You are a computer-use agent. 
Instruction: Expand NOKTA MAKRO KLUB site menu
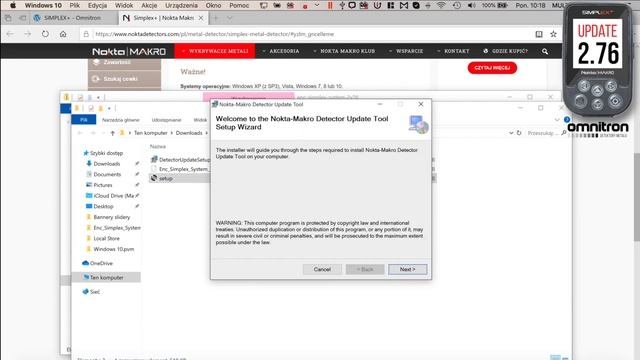(x=344, y=51)
